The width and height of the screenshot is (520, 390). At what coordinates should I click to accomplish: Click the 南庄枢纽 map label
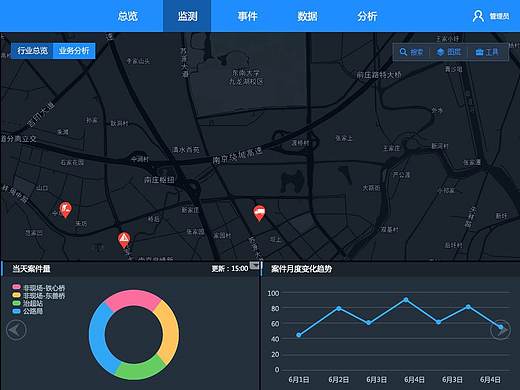point(159,180)
